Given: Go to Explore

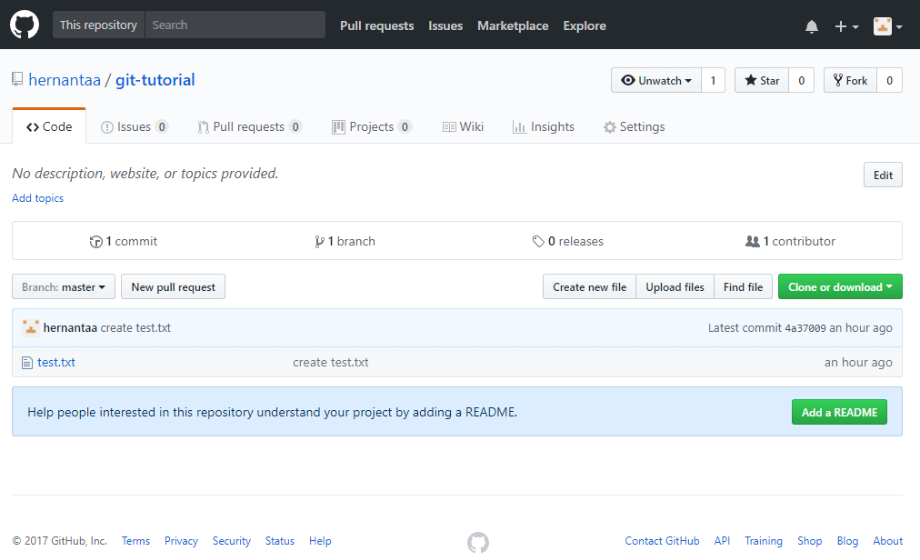Looking at the screenshot, I should point(584,26).
